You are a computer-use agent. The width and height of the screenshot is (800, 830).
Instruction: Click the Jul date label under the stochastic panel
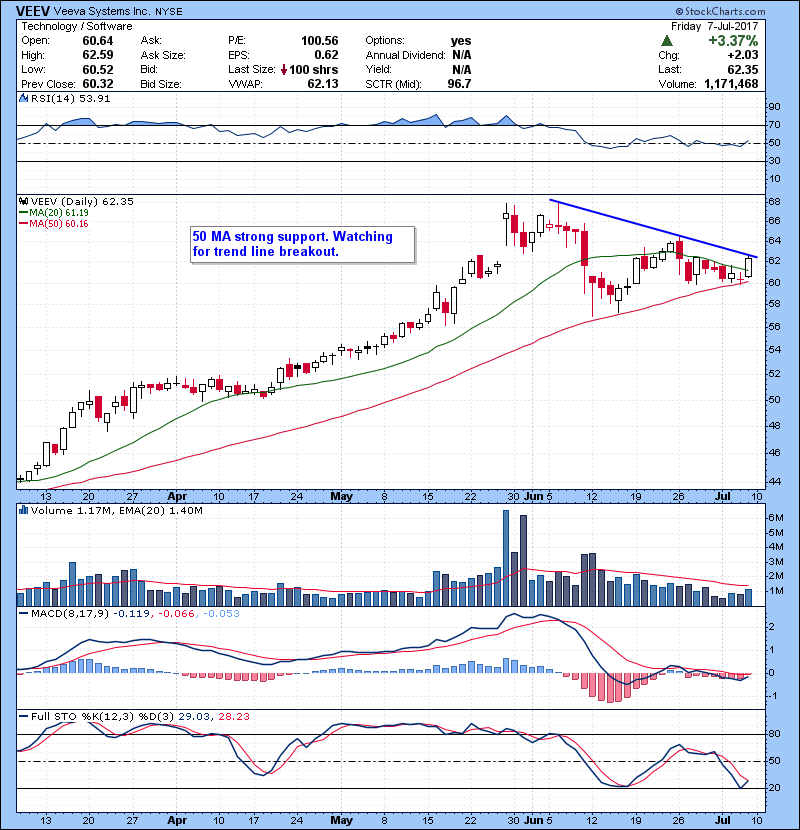[x=723, y=820]
